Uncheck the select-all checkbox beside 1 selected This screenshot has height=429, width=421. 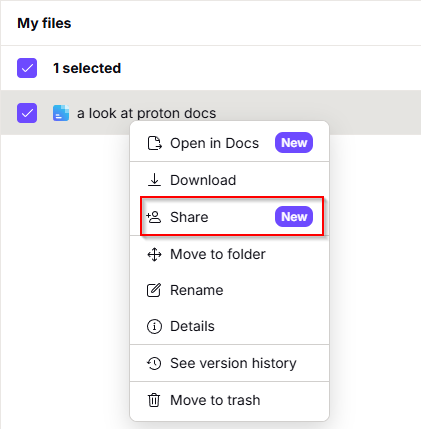tap(27, 68)
